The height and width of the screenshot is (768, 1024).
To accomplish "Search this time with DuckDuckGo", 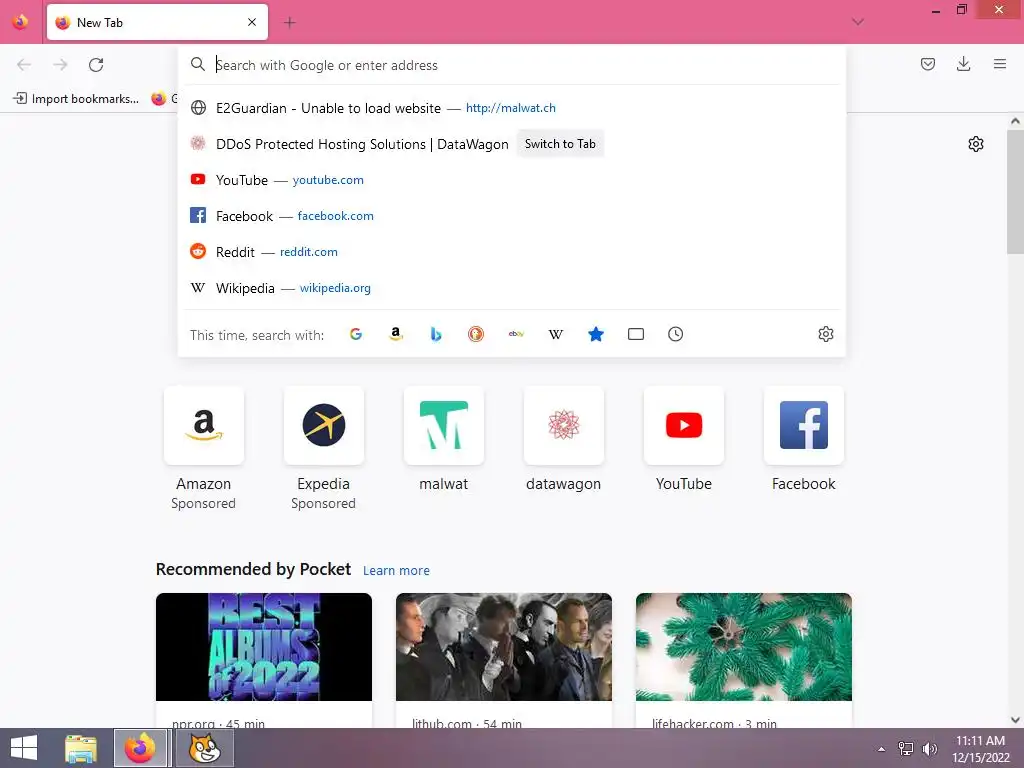I will [476, 334].
